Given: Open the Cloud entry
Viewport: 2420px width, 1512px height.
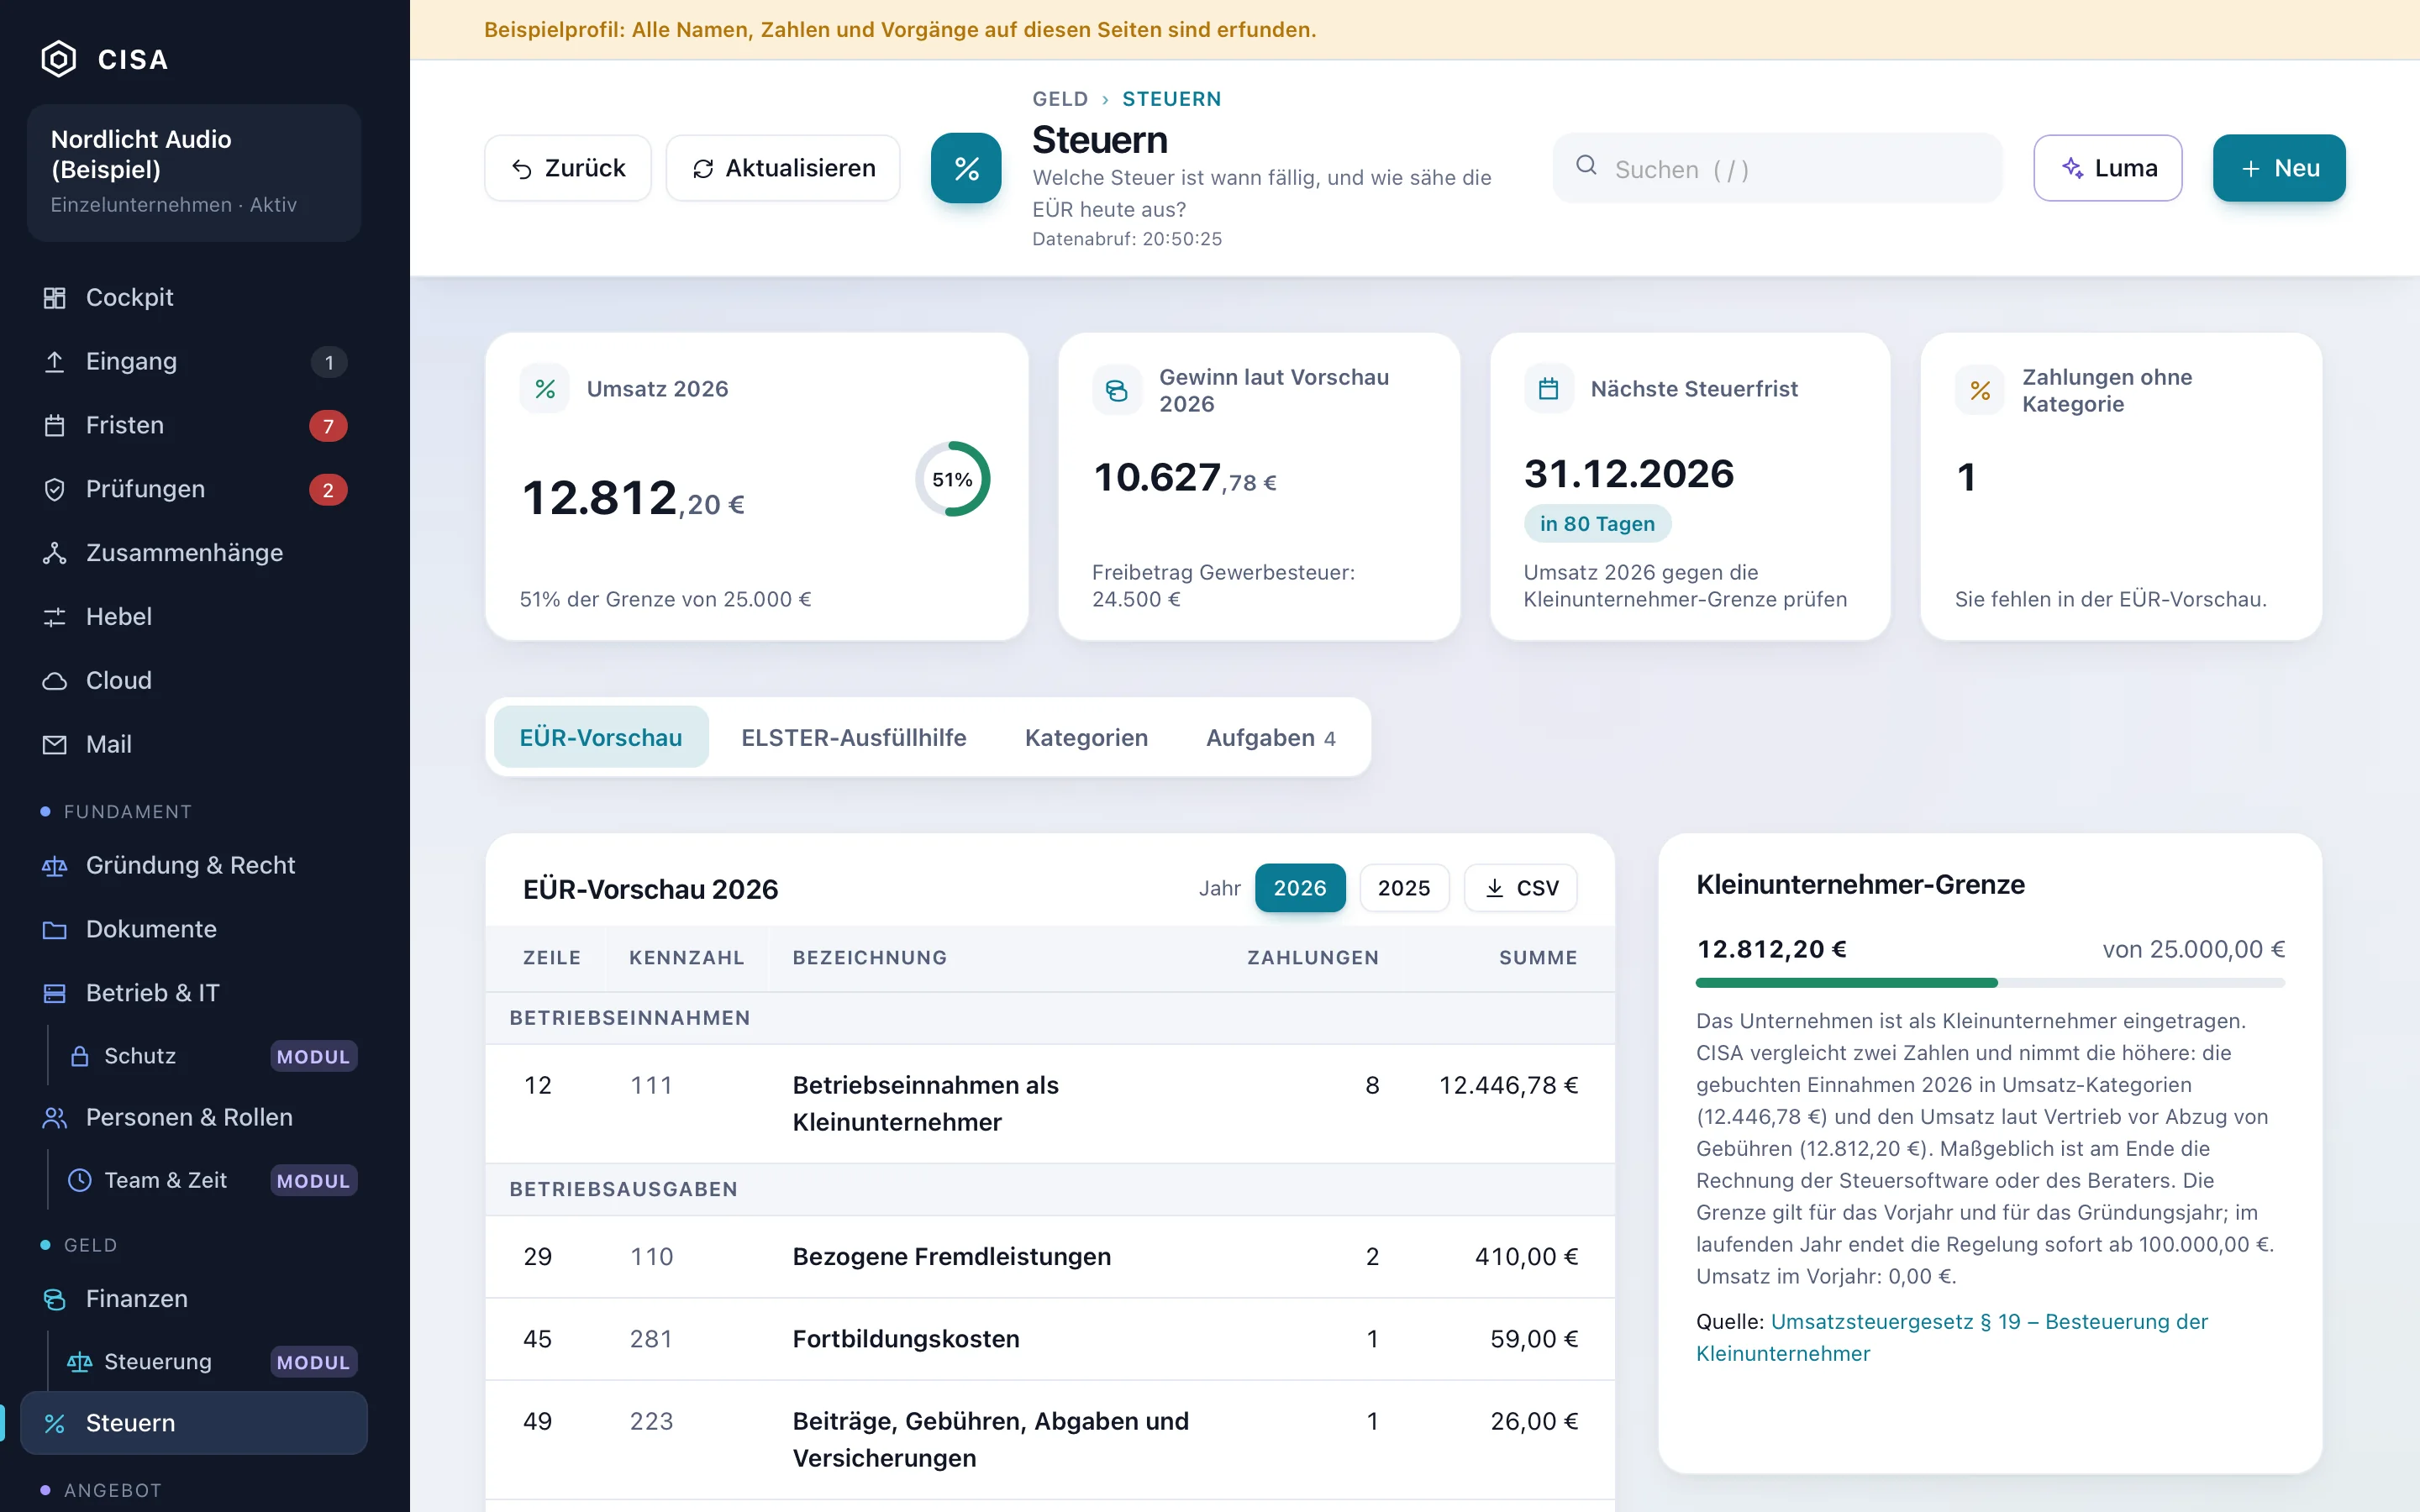Looking at the screenshot, I should click(194, 681).
